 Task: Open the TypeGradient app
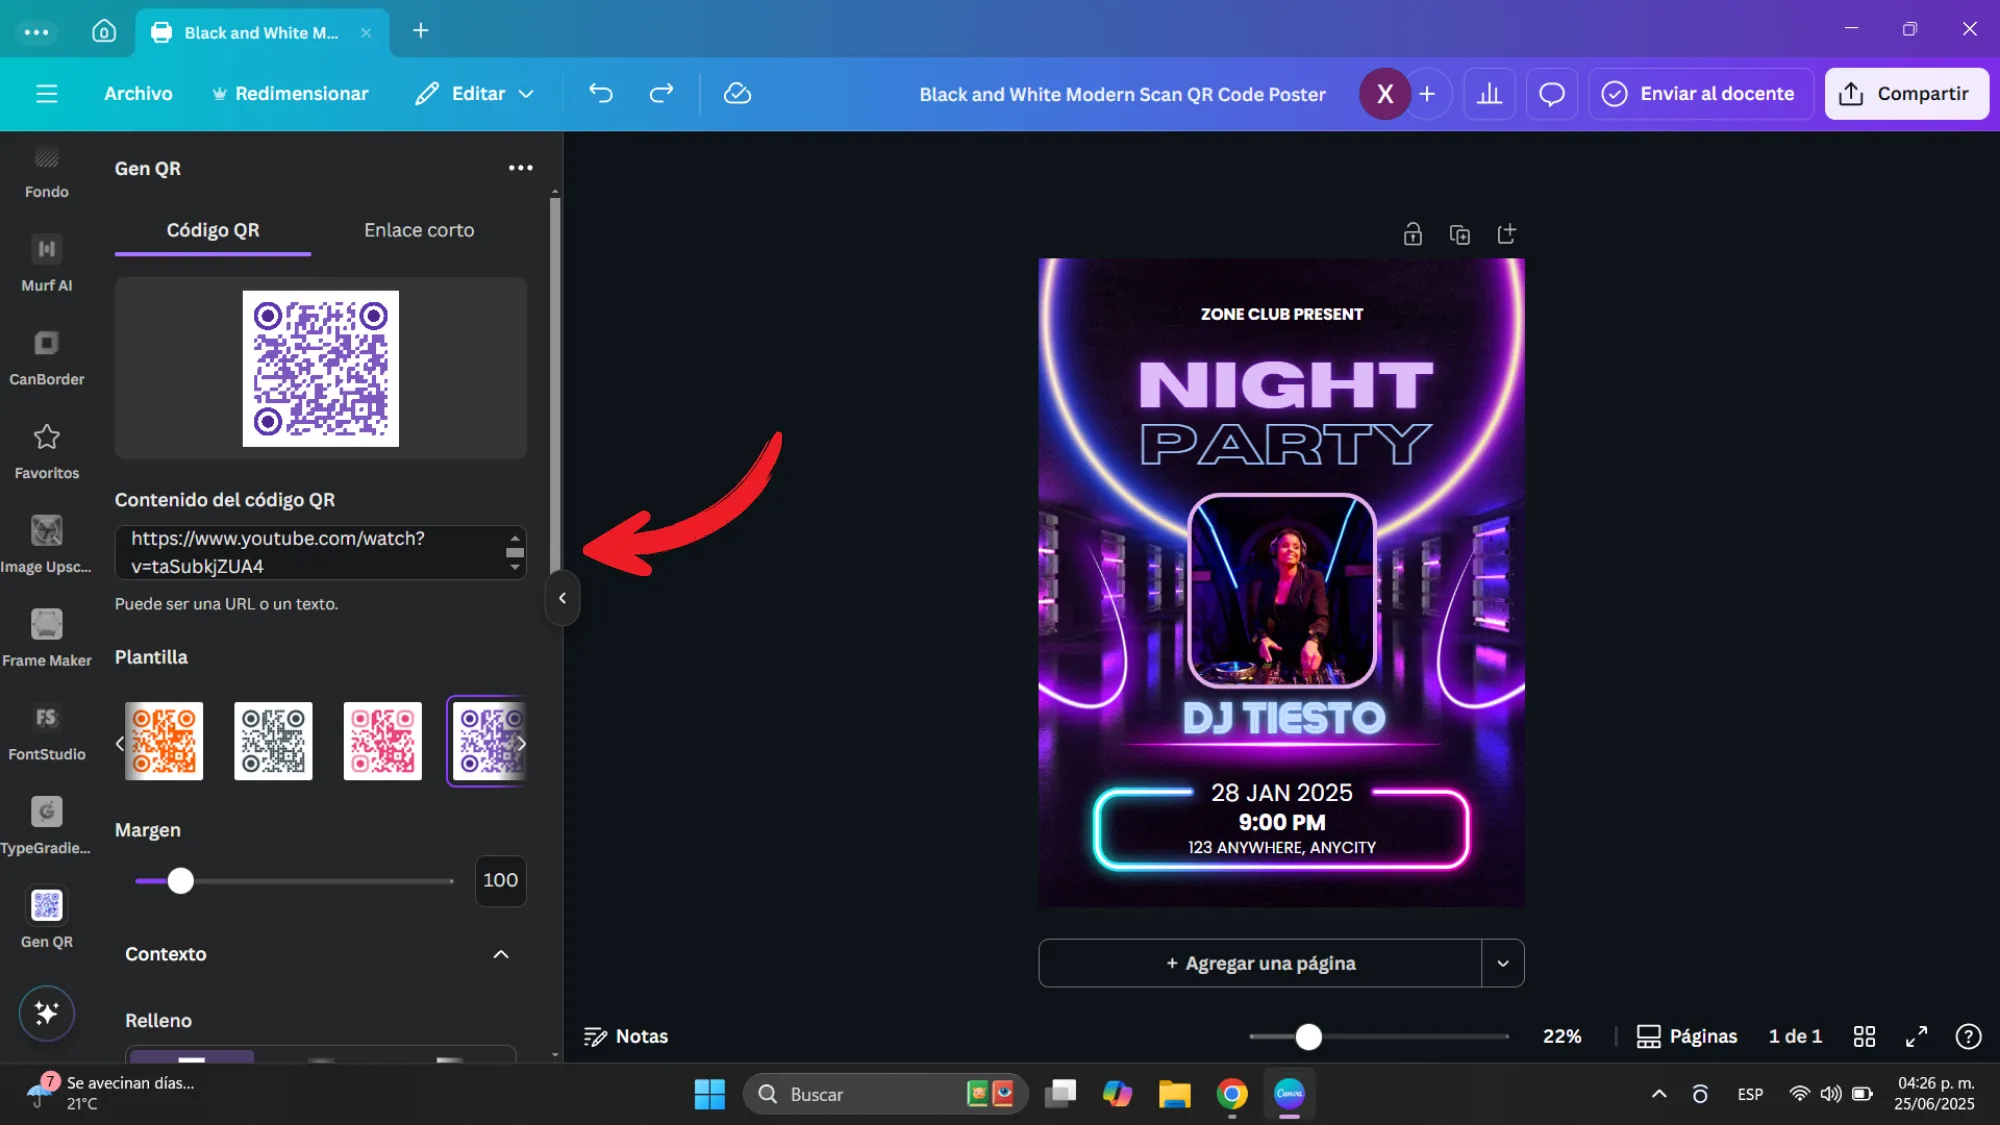[x=46, y=827]
